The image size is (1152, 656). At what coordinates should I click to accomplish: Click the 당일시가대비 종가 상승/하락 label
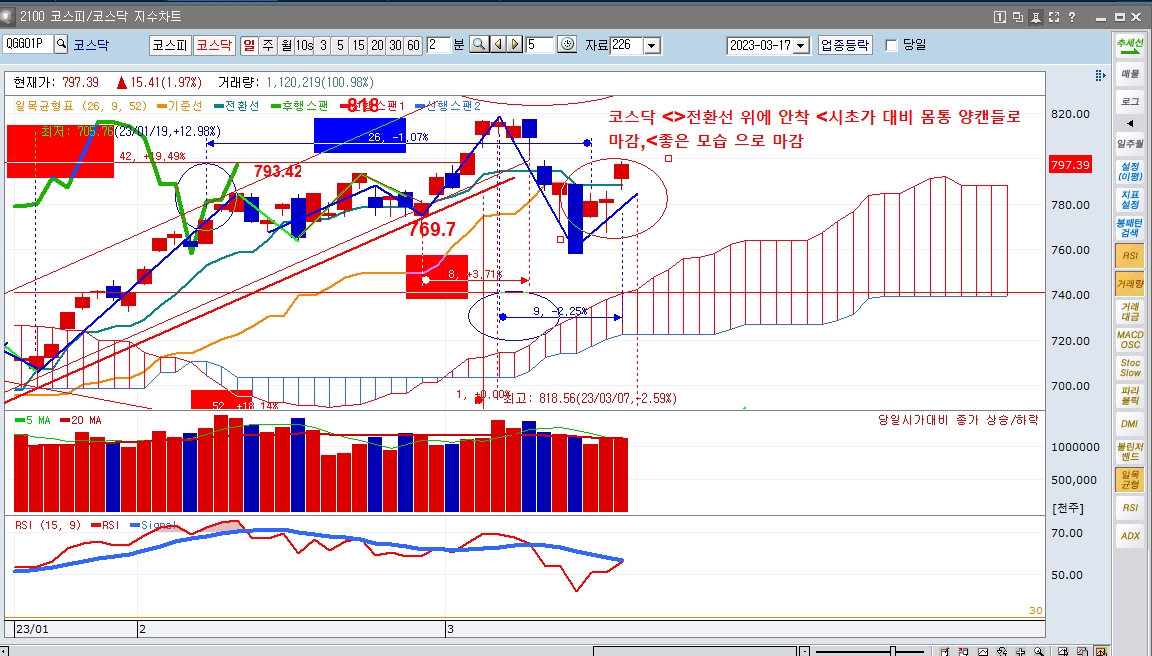pyautogui.click(x=958, y=420)
